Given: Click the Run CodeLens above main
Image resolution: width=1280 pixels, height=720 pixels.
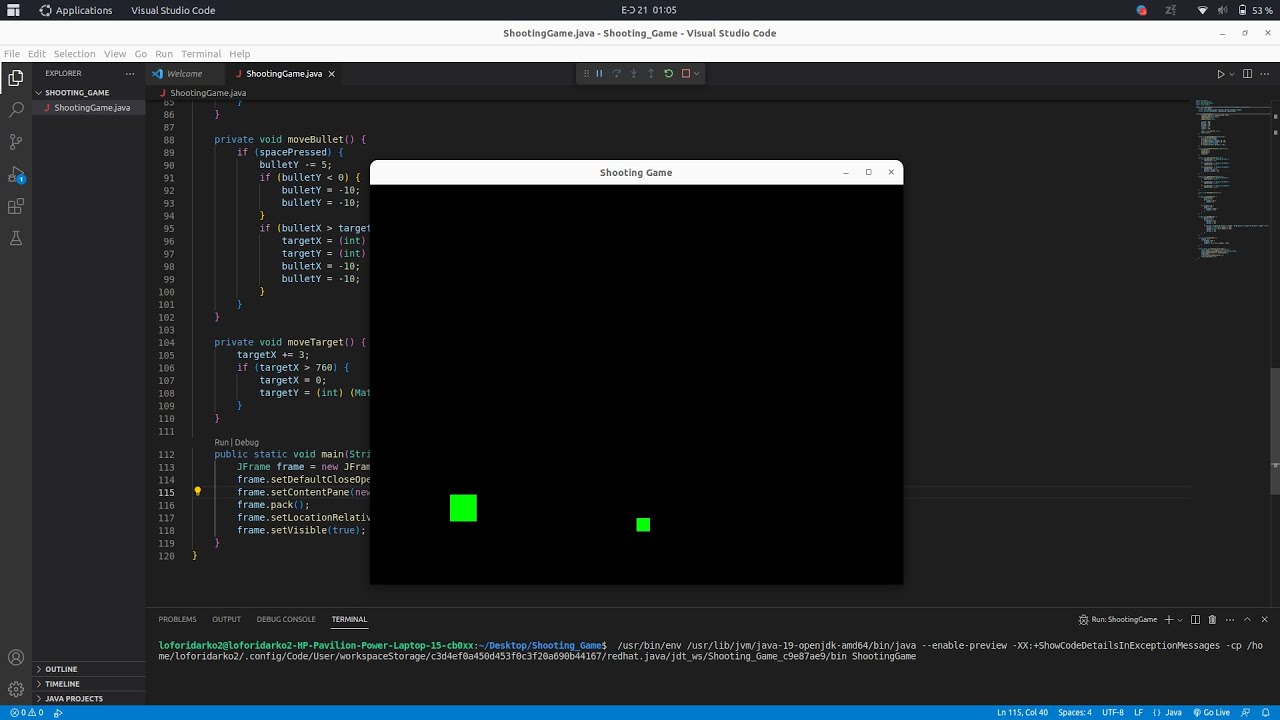Looking at the screenshot, I should [221, 443].
